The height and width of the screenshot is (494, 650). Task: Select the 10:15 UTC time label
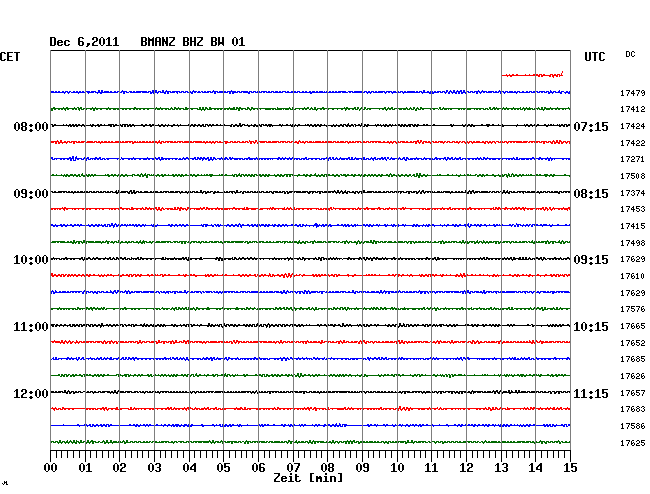pyautogui.click(x=591, y=327)
